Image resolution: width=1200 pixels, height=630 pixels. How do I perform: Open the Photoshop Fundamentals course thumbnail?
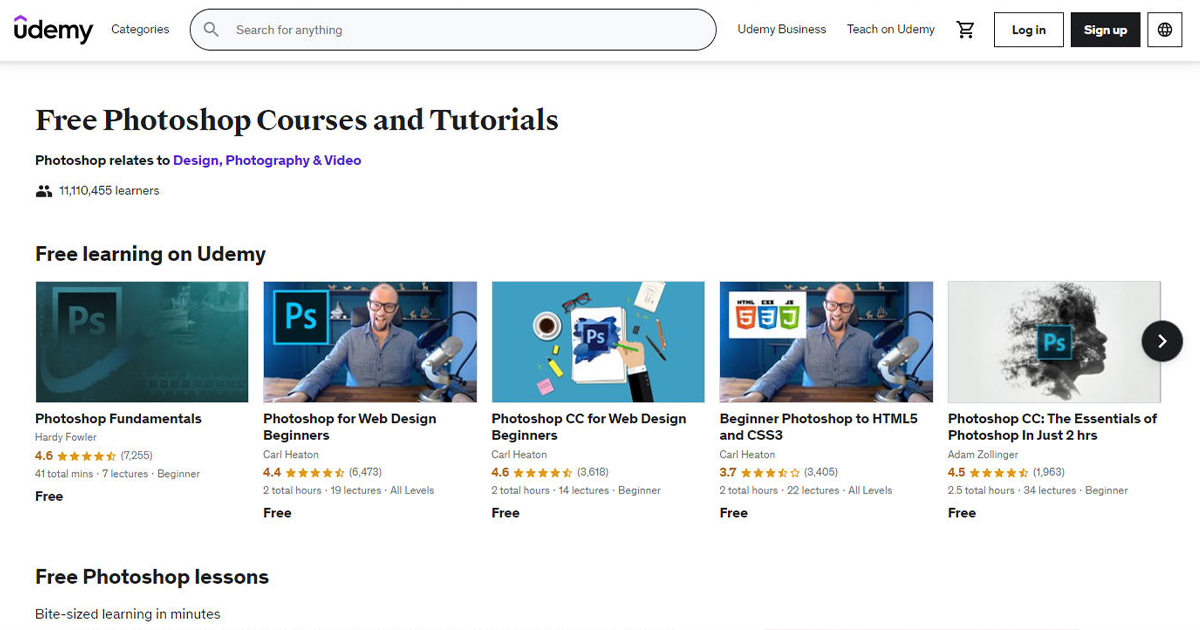141,341
